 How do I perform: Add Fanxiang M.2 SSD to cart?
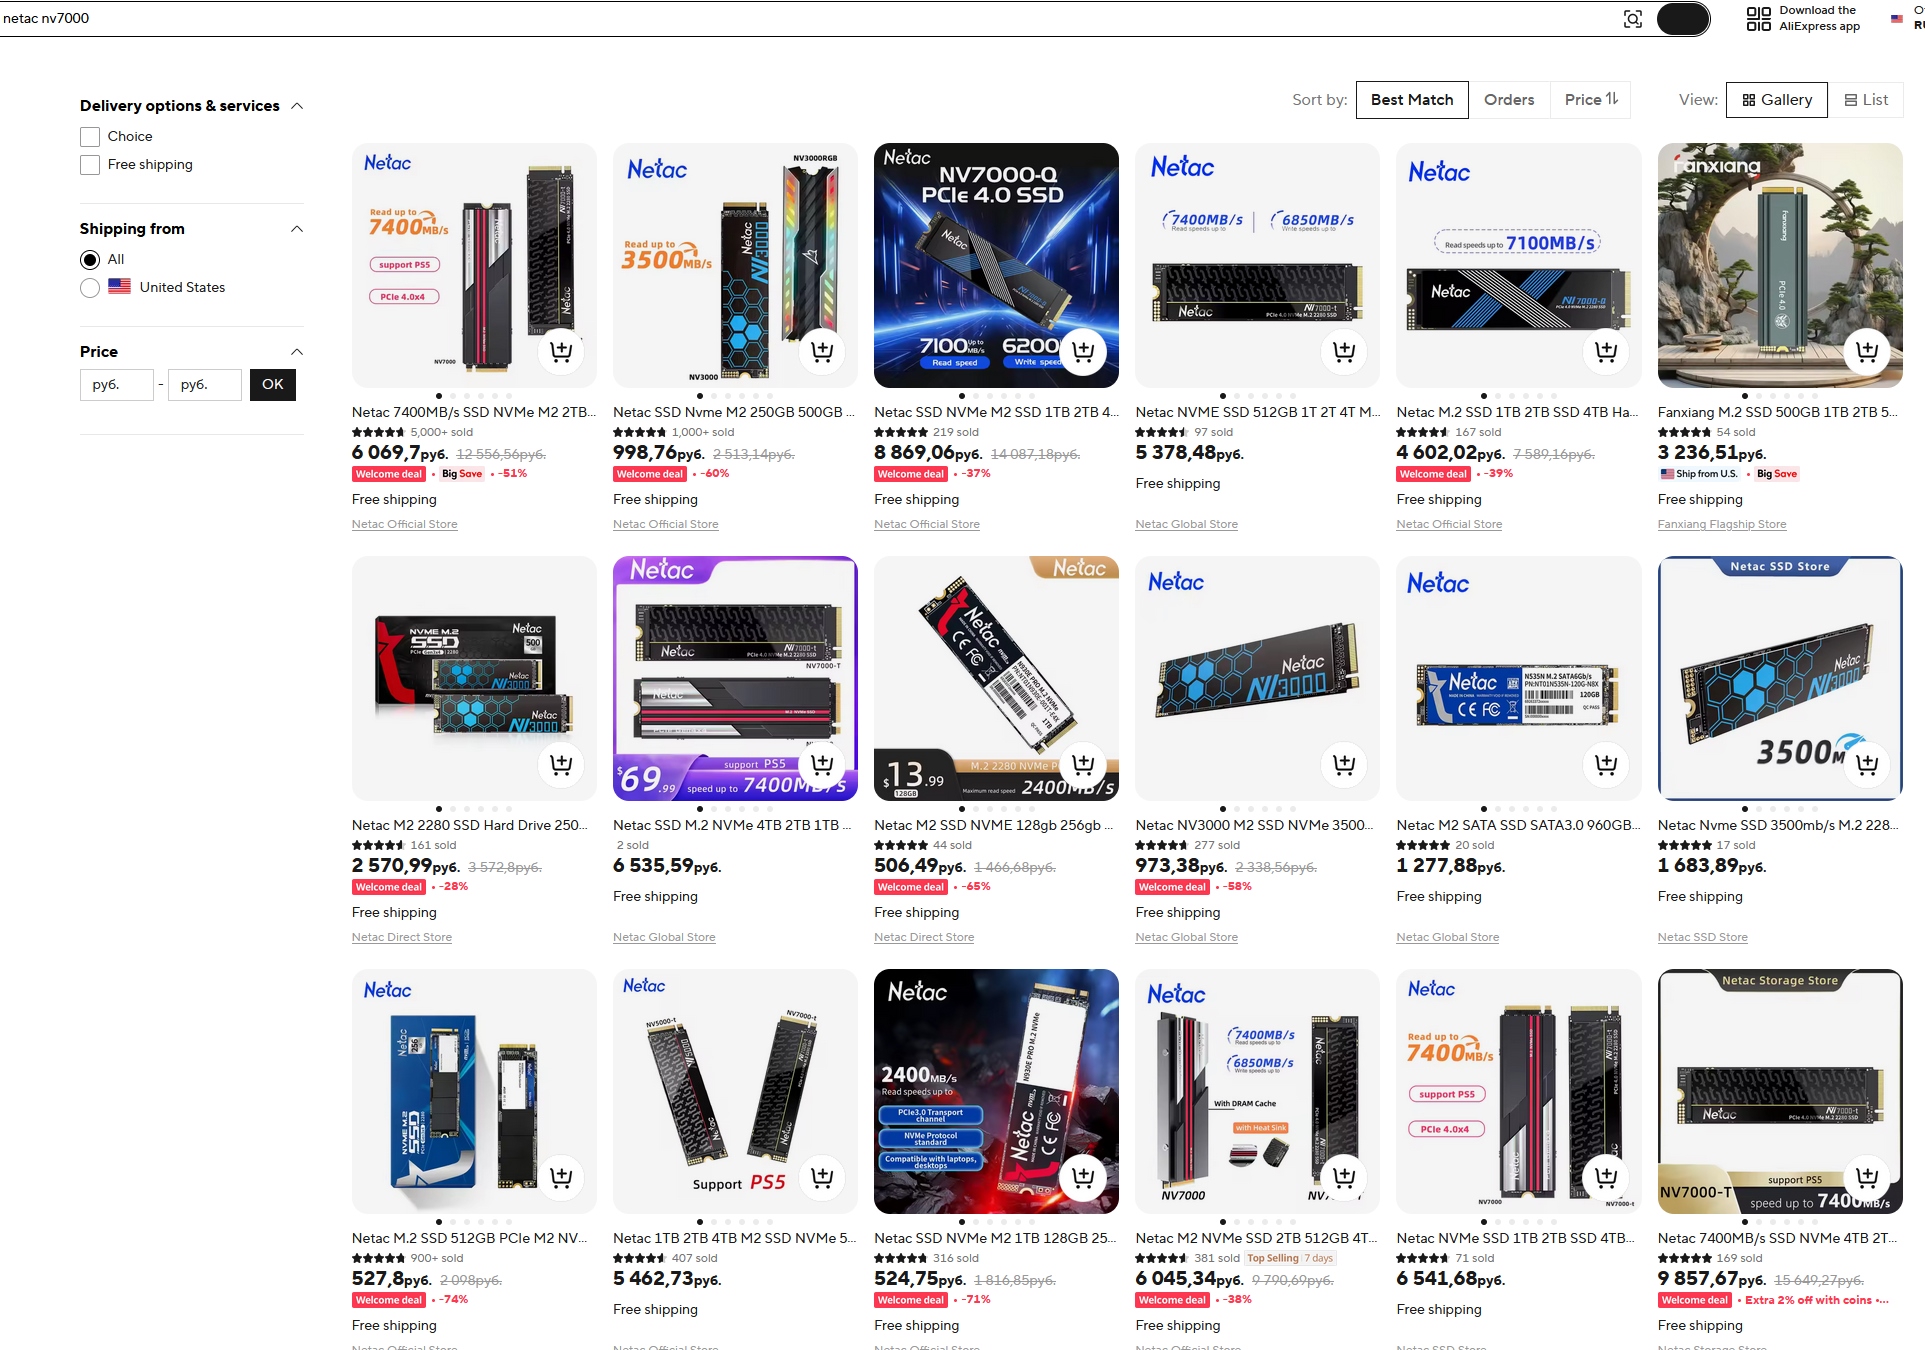1867,351
